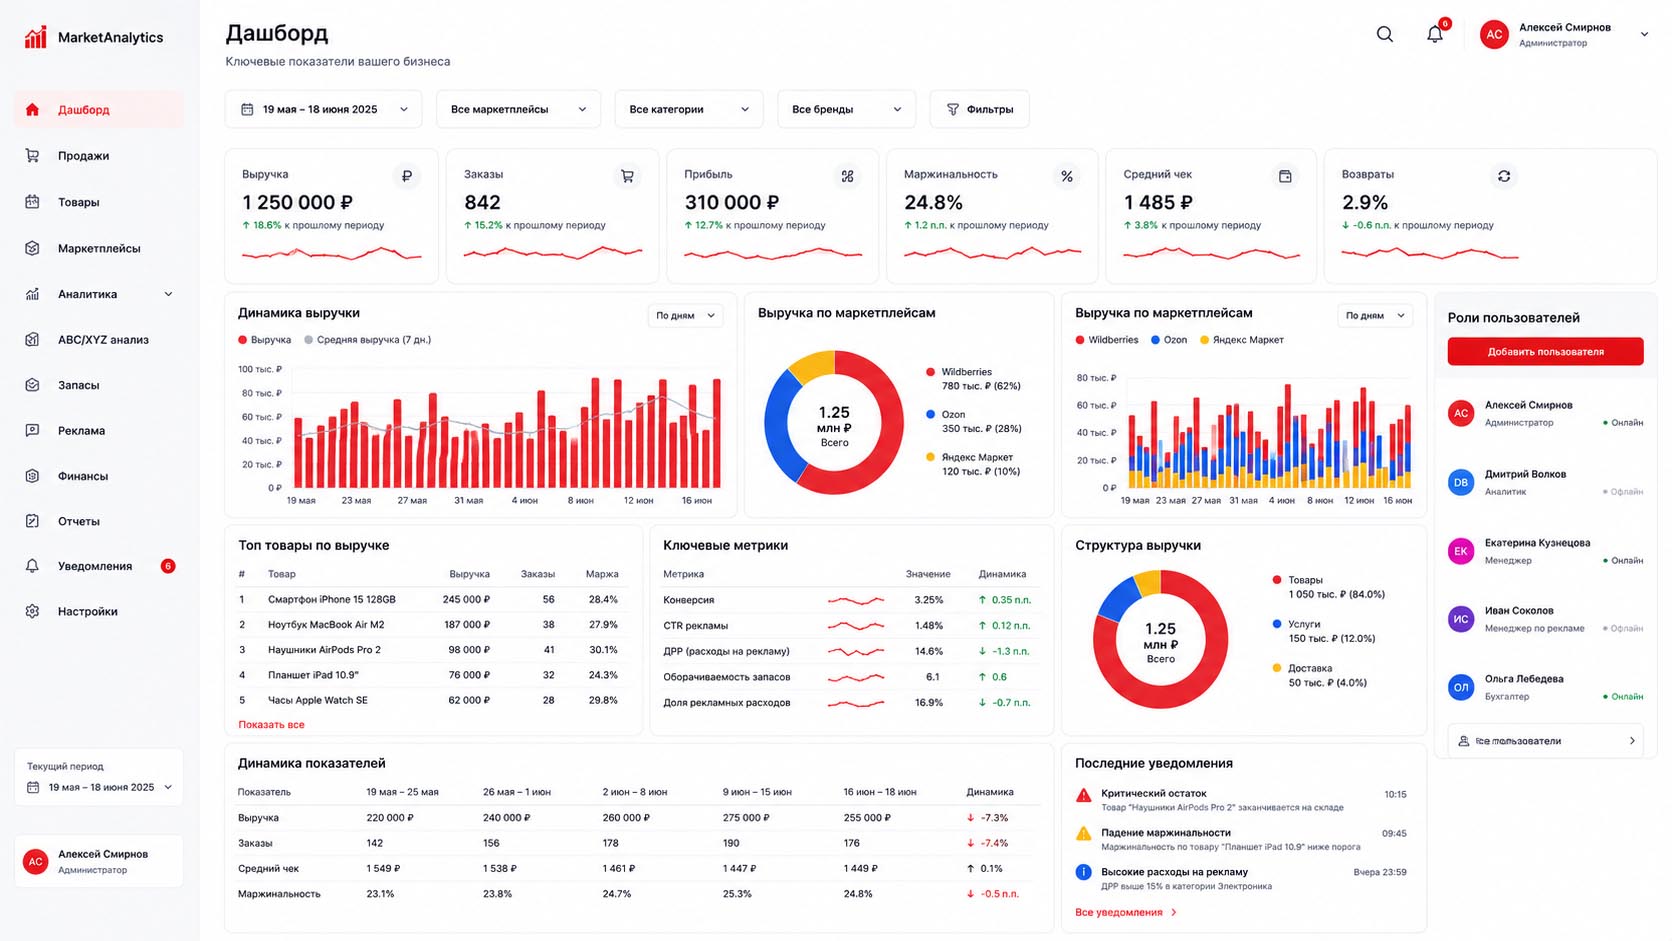The image size is (1672, 941).
Task: Click the calendar icon on Средний чек card
Action: pos(1285,176)
